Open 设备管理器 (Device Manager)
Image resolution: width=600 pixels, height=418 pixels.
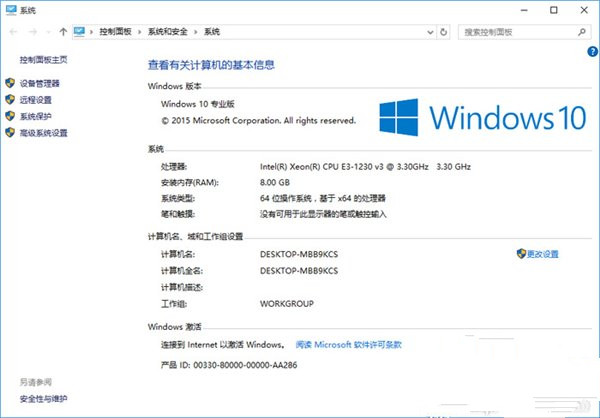click(42, 83)
